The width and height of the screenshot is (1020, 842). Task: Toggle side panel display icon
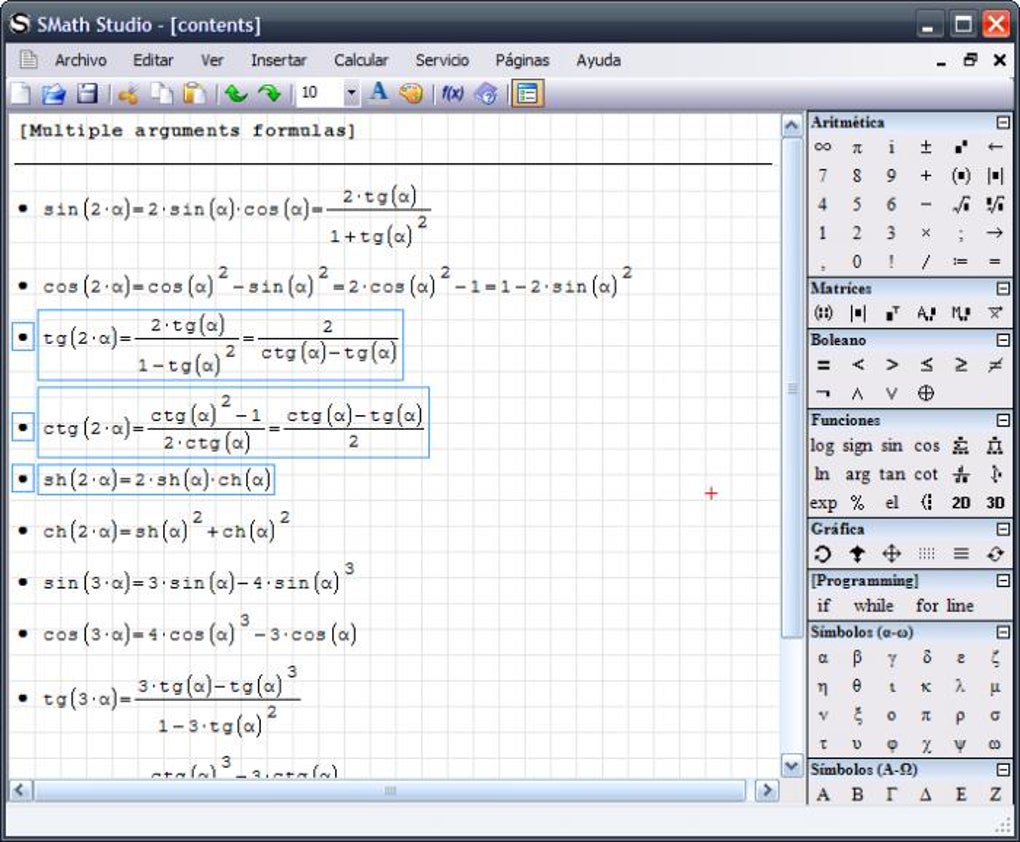pyautogui.click(x=528, y=94)
